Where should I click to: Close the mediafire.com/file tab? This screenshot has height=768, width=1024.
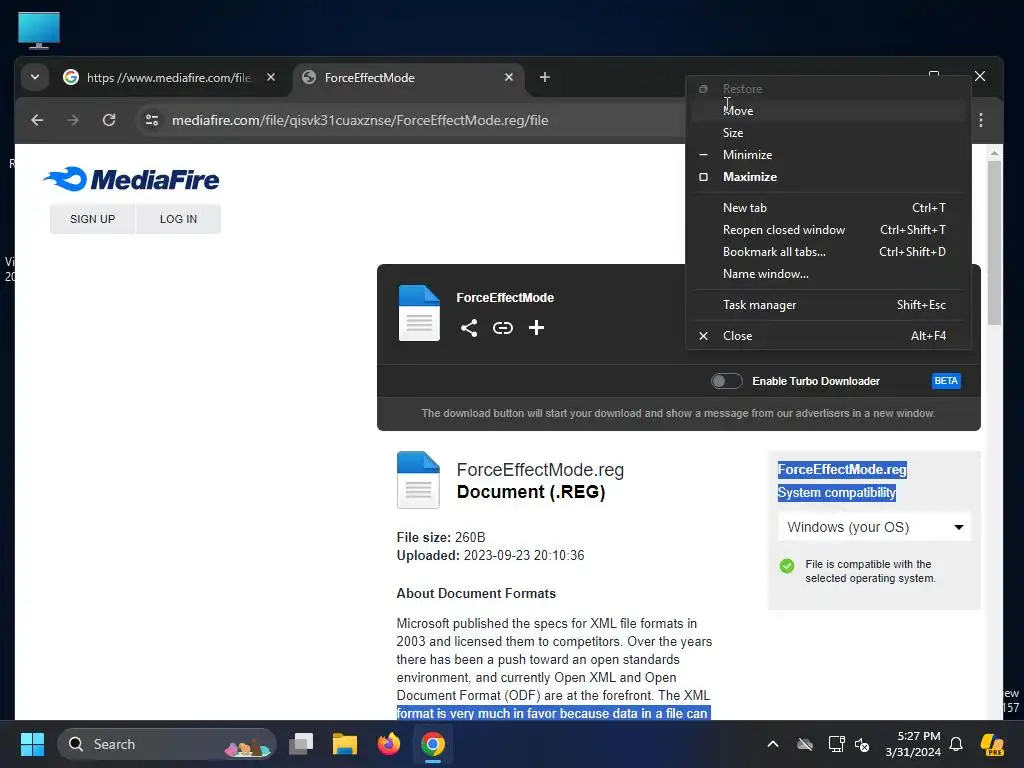271,77
